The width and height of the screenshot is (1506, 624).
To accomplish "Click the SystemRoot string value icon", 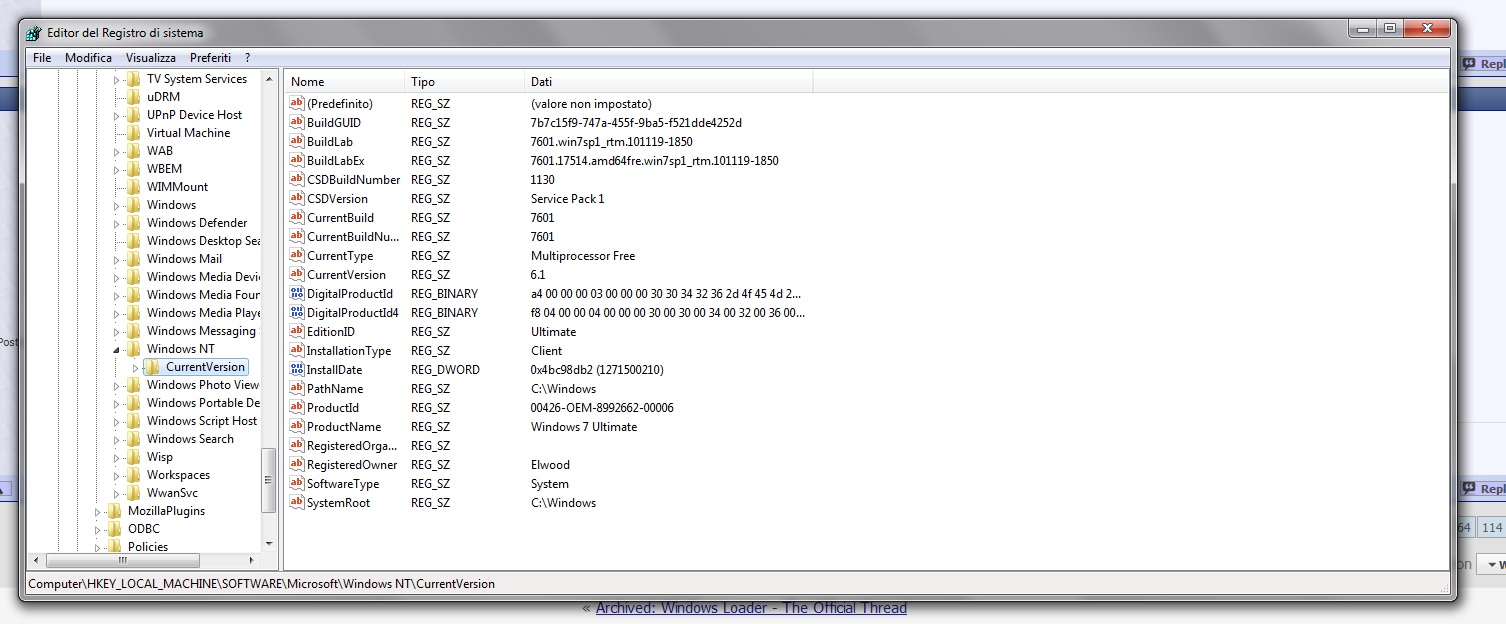I will click(x=296, y=502).
